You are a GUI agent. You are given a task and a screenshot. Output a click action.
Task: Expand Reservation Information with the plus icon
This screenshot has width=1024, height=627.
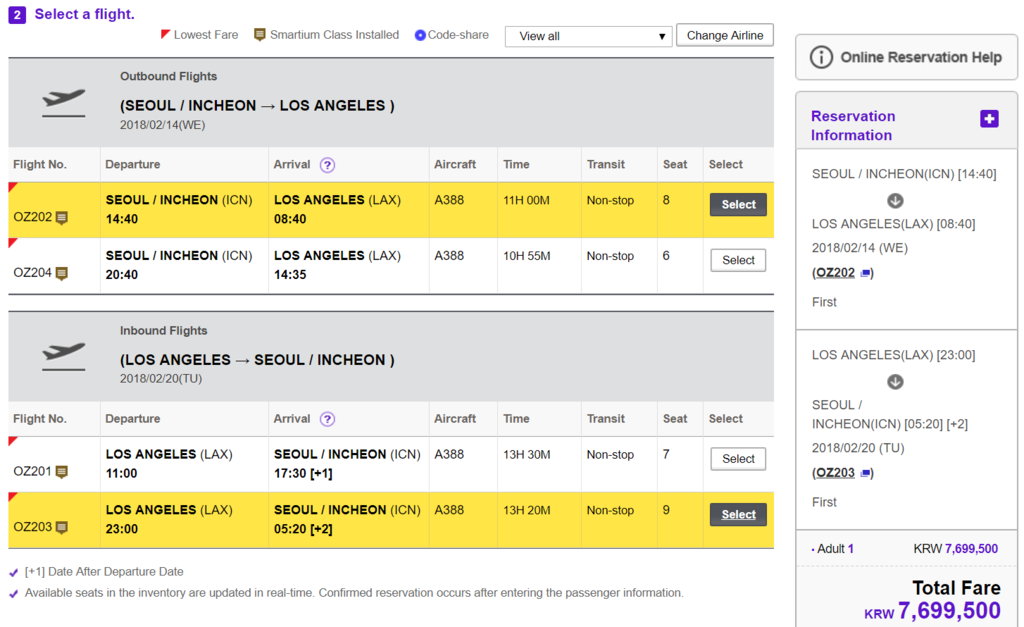point(989,119)
